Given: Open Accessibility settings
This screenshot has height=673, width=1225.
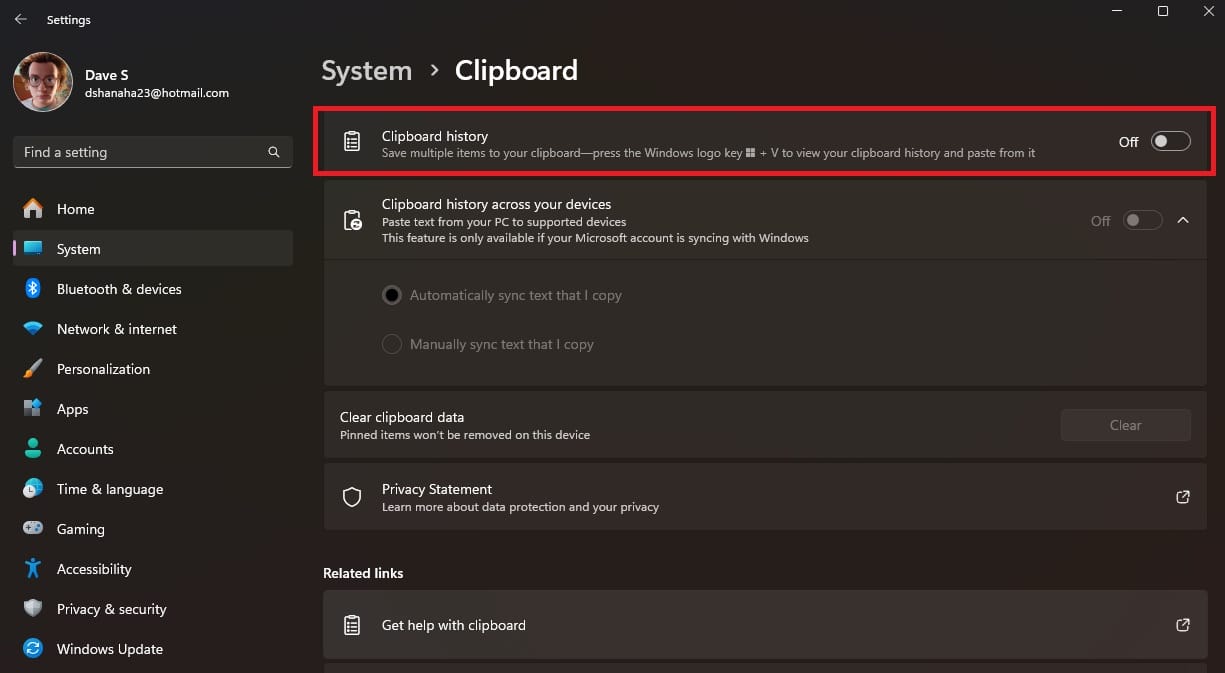Looking at the screenshot, I should [x=94, y=569].
